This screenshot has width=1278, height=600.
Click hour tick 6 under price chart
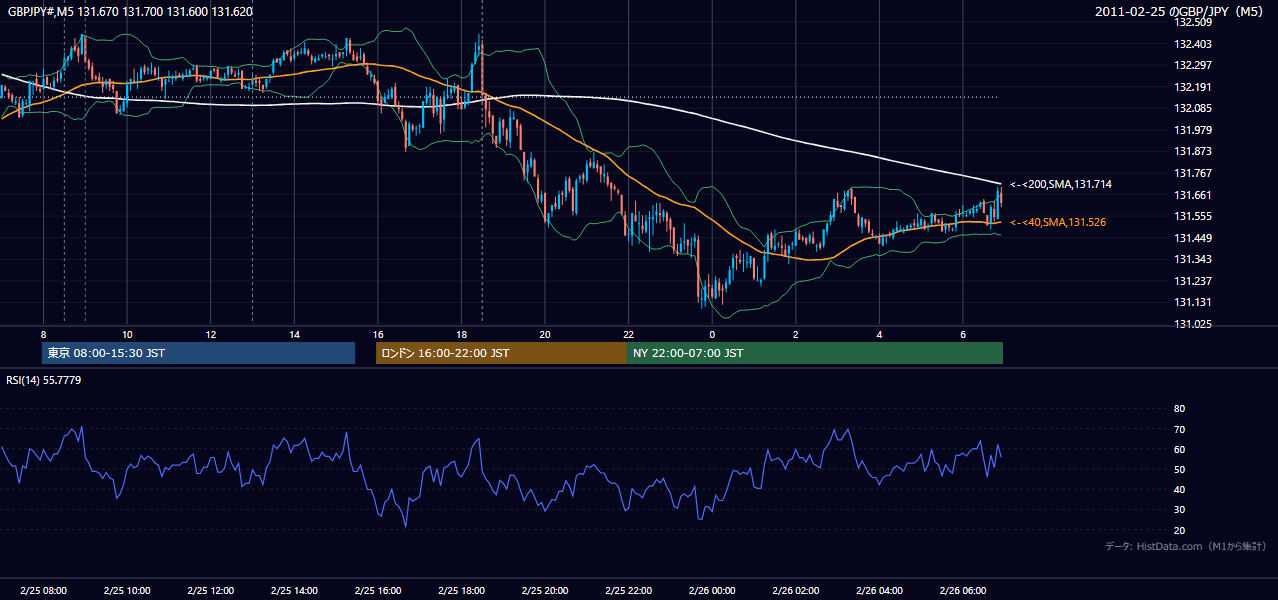tap(963, 334)
